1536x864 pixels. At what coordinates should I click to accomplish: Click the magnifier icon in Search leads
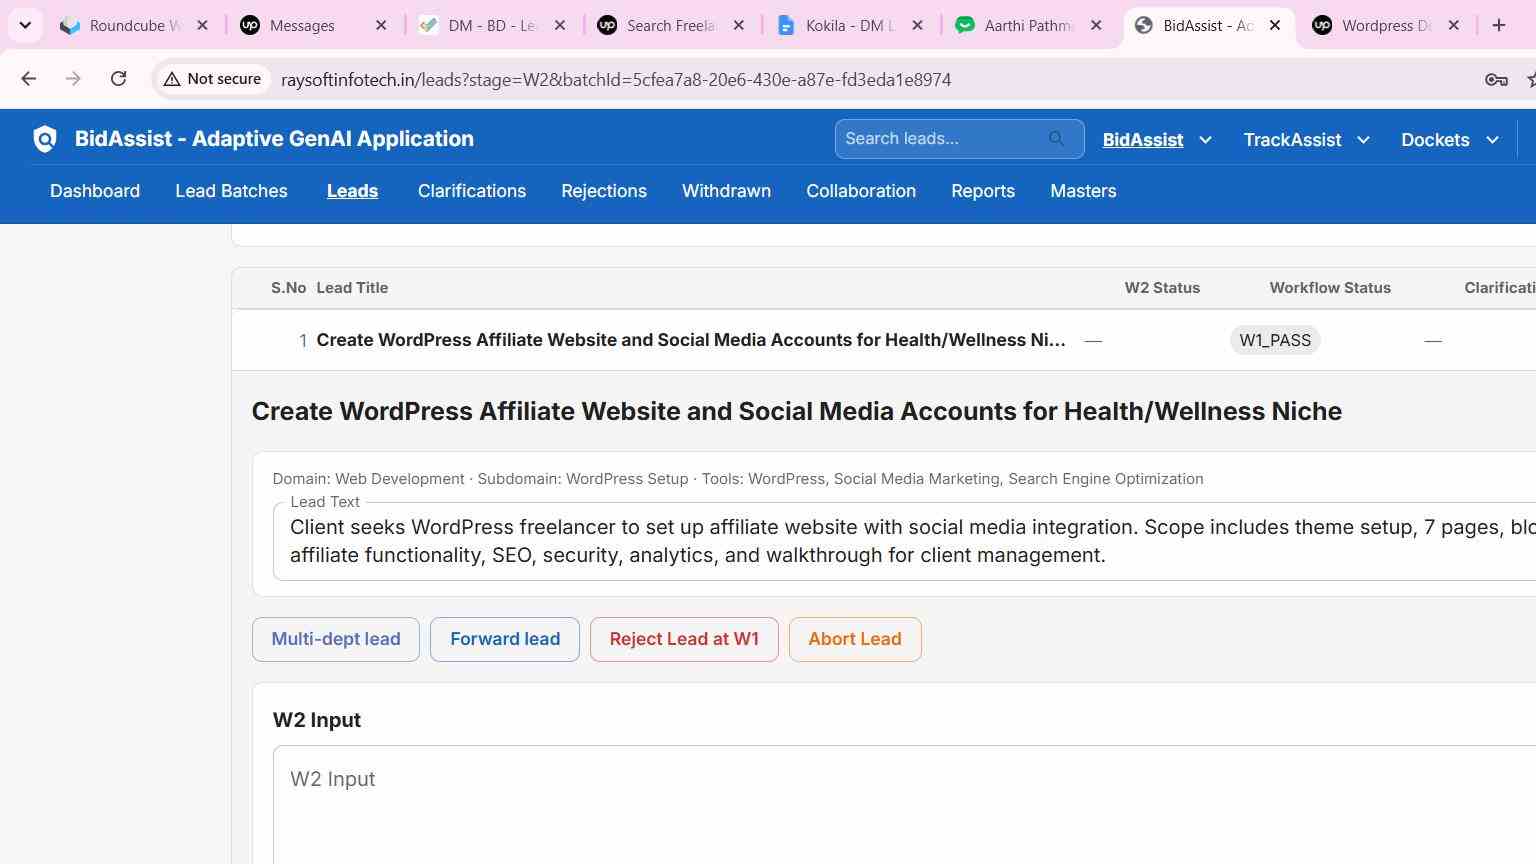pos(1057,139)
